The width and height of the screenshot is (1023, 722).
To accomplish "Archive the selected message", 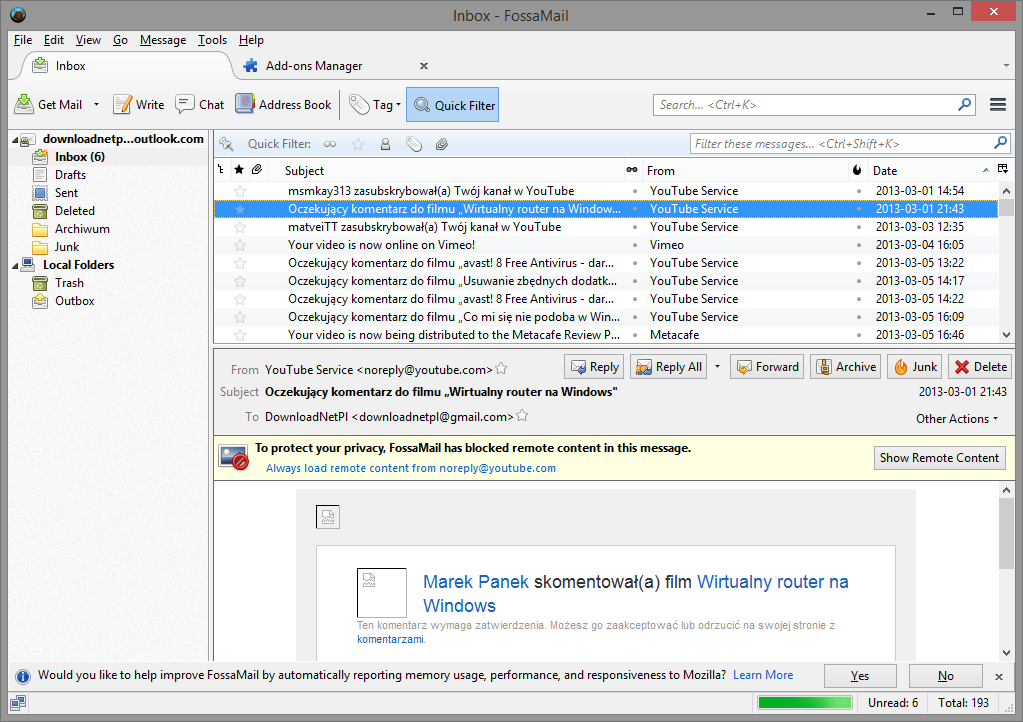I will 846,367.
